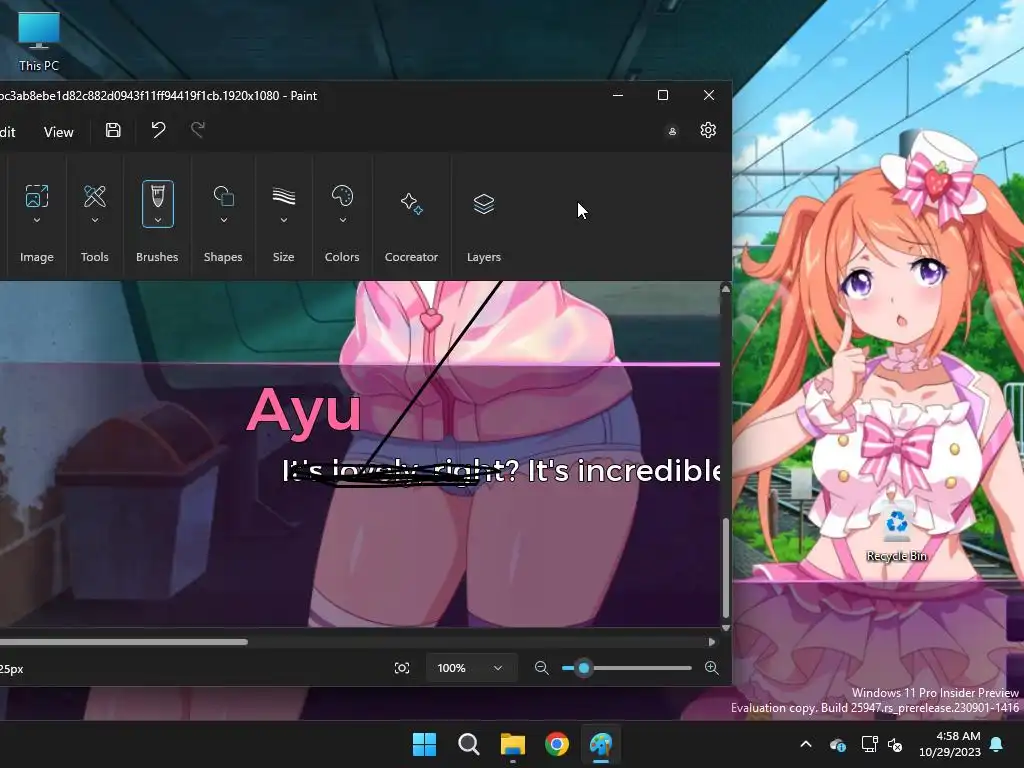Open the View menu
Image resolution: width=1024 pixels, height=768 pixels.
[x=59, y=132]
